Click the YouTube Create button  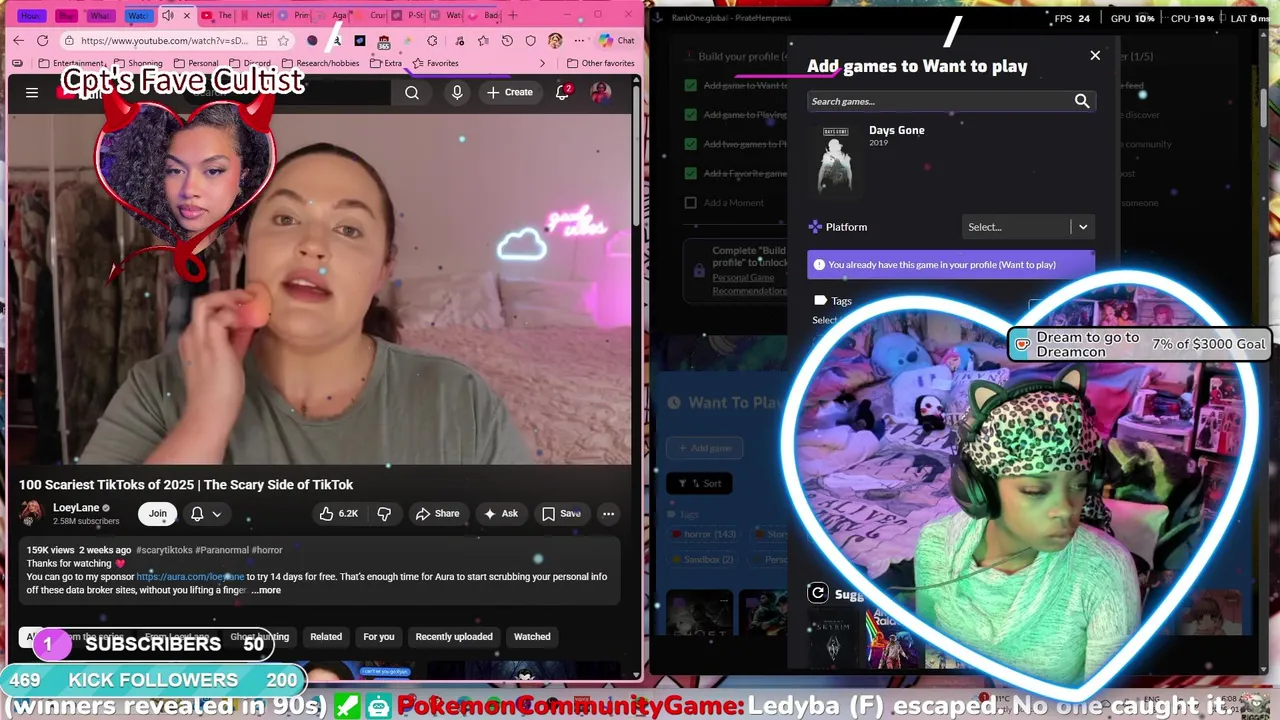pyautogui.click(x=510, y=92)
